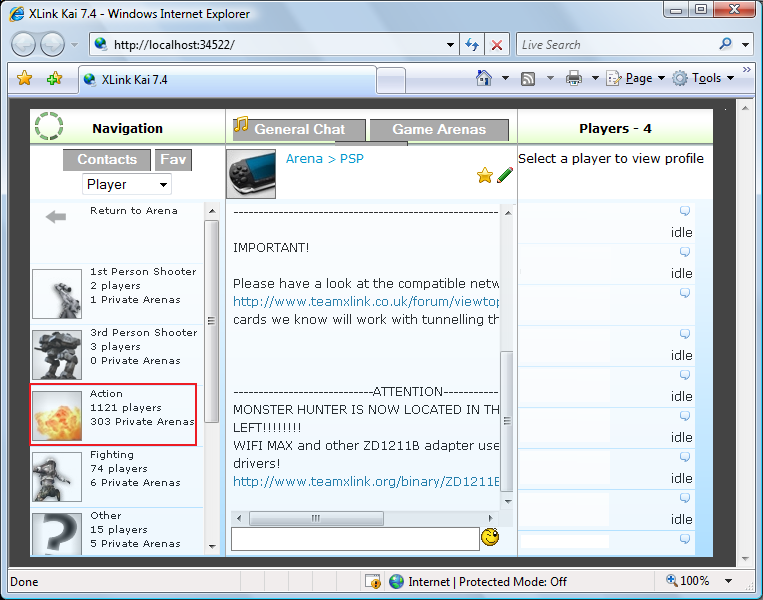The image size is (763, 600).
Task: Click the Players - 4 header
Action: [x=615, y=128]
